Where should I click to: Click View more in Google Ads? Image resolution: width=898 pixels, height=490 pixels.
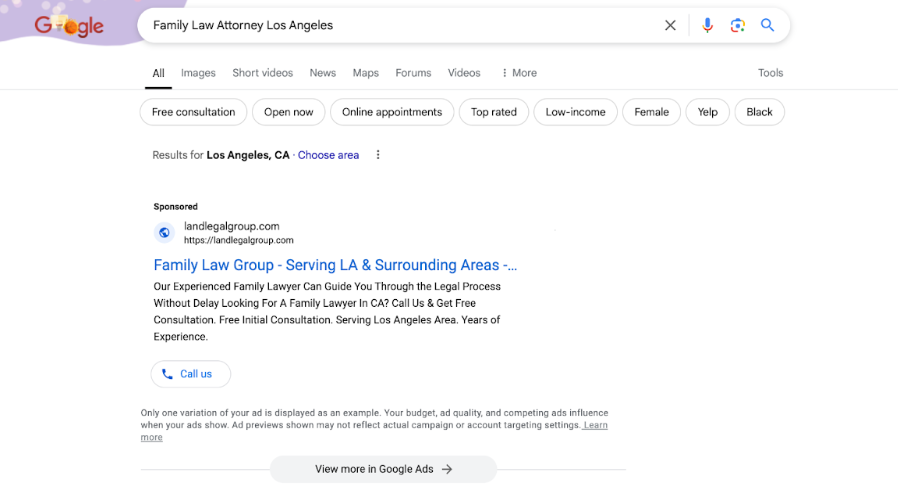tap(383, 469)
